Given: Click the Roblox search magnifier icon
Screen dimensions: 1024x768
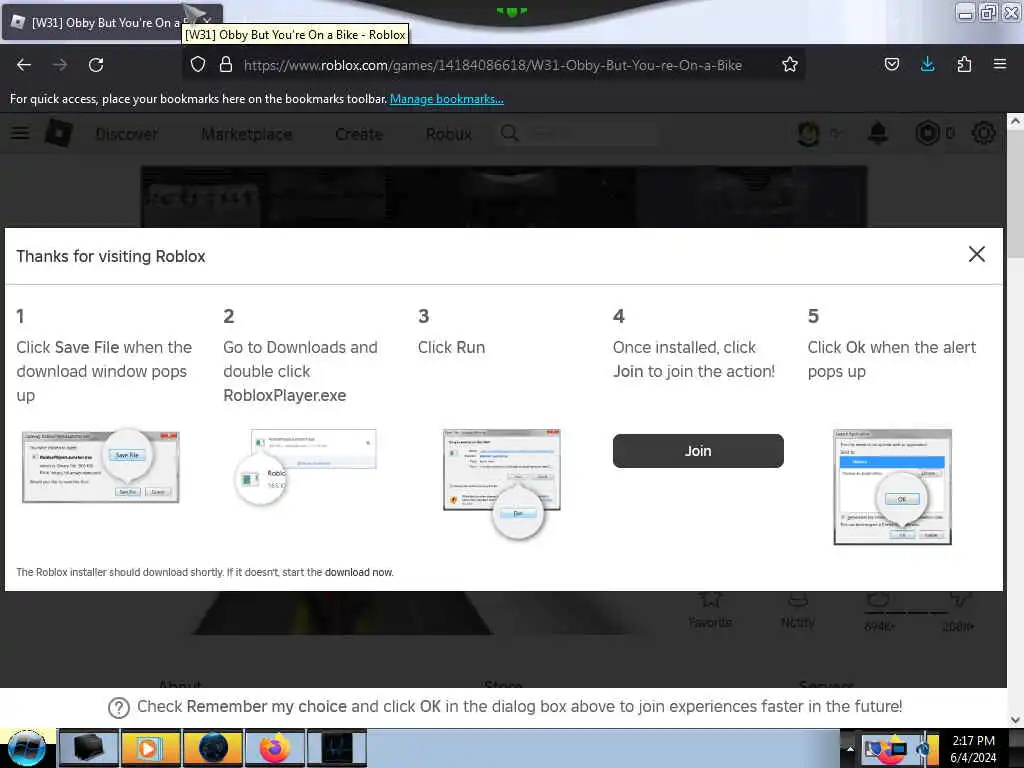Looking at the screenshot, I should pyautogui.click(x=509, y=133).
